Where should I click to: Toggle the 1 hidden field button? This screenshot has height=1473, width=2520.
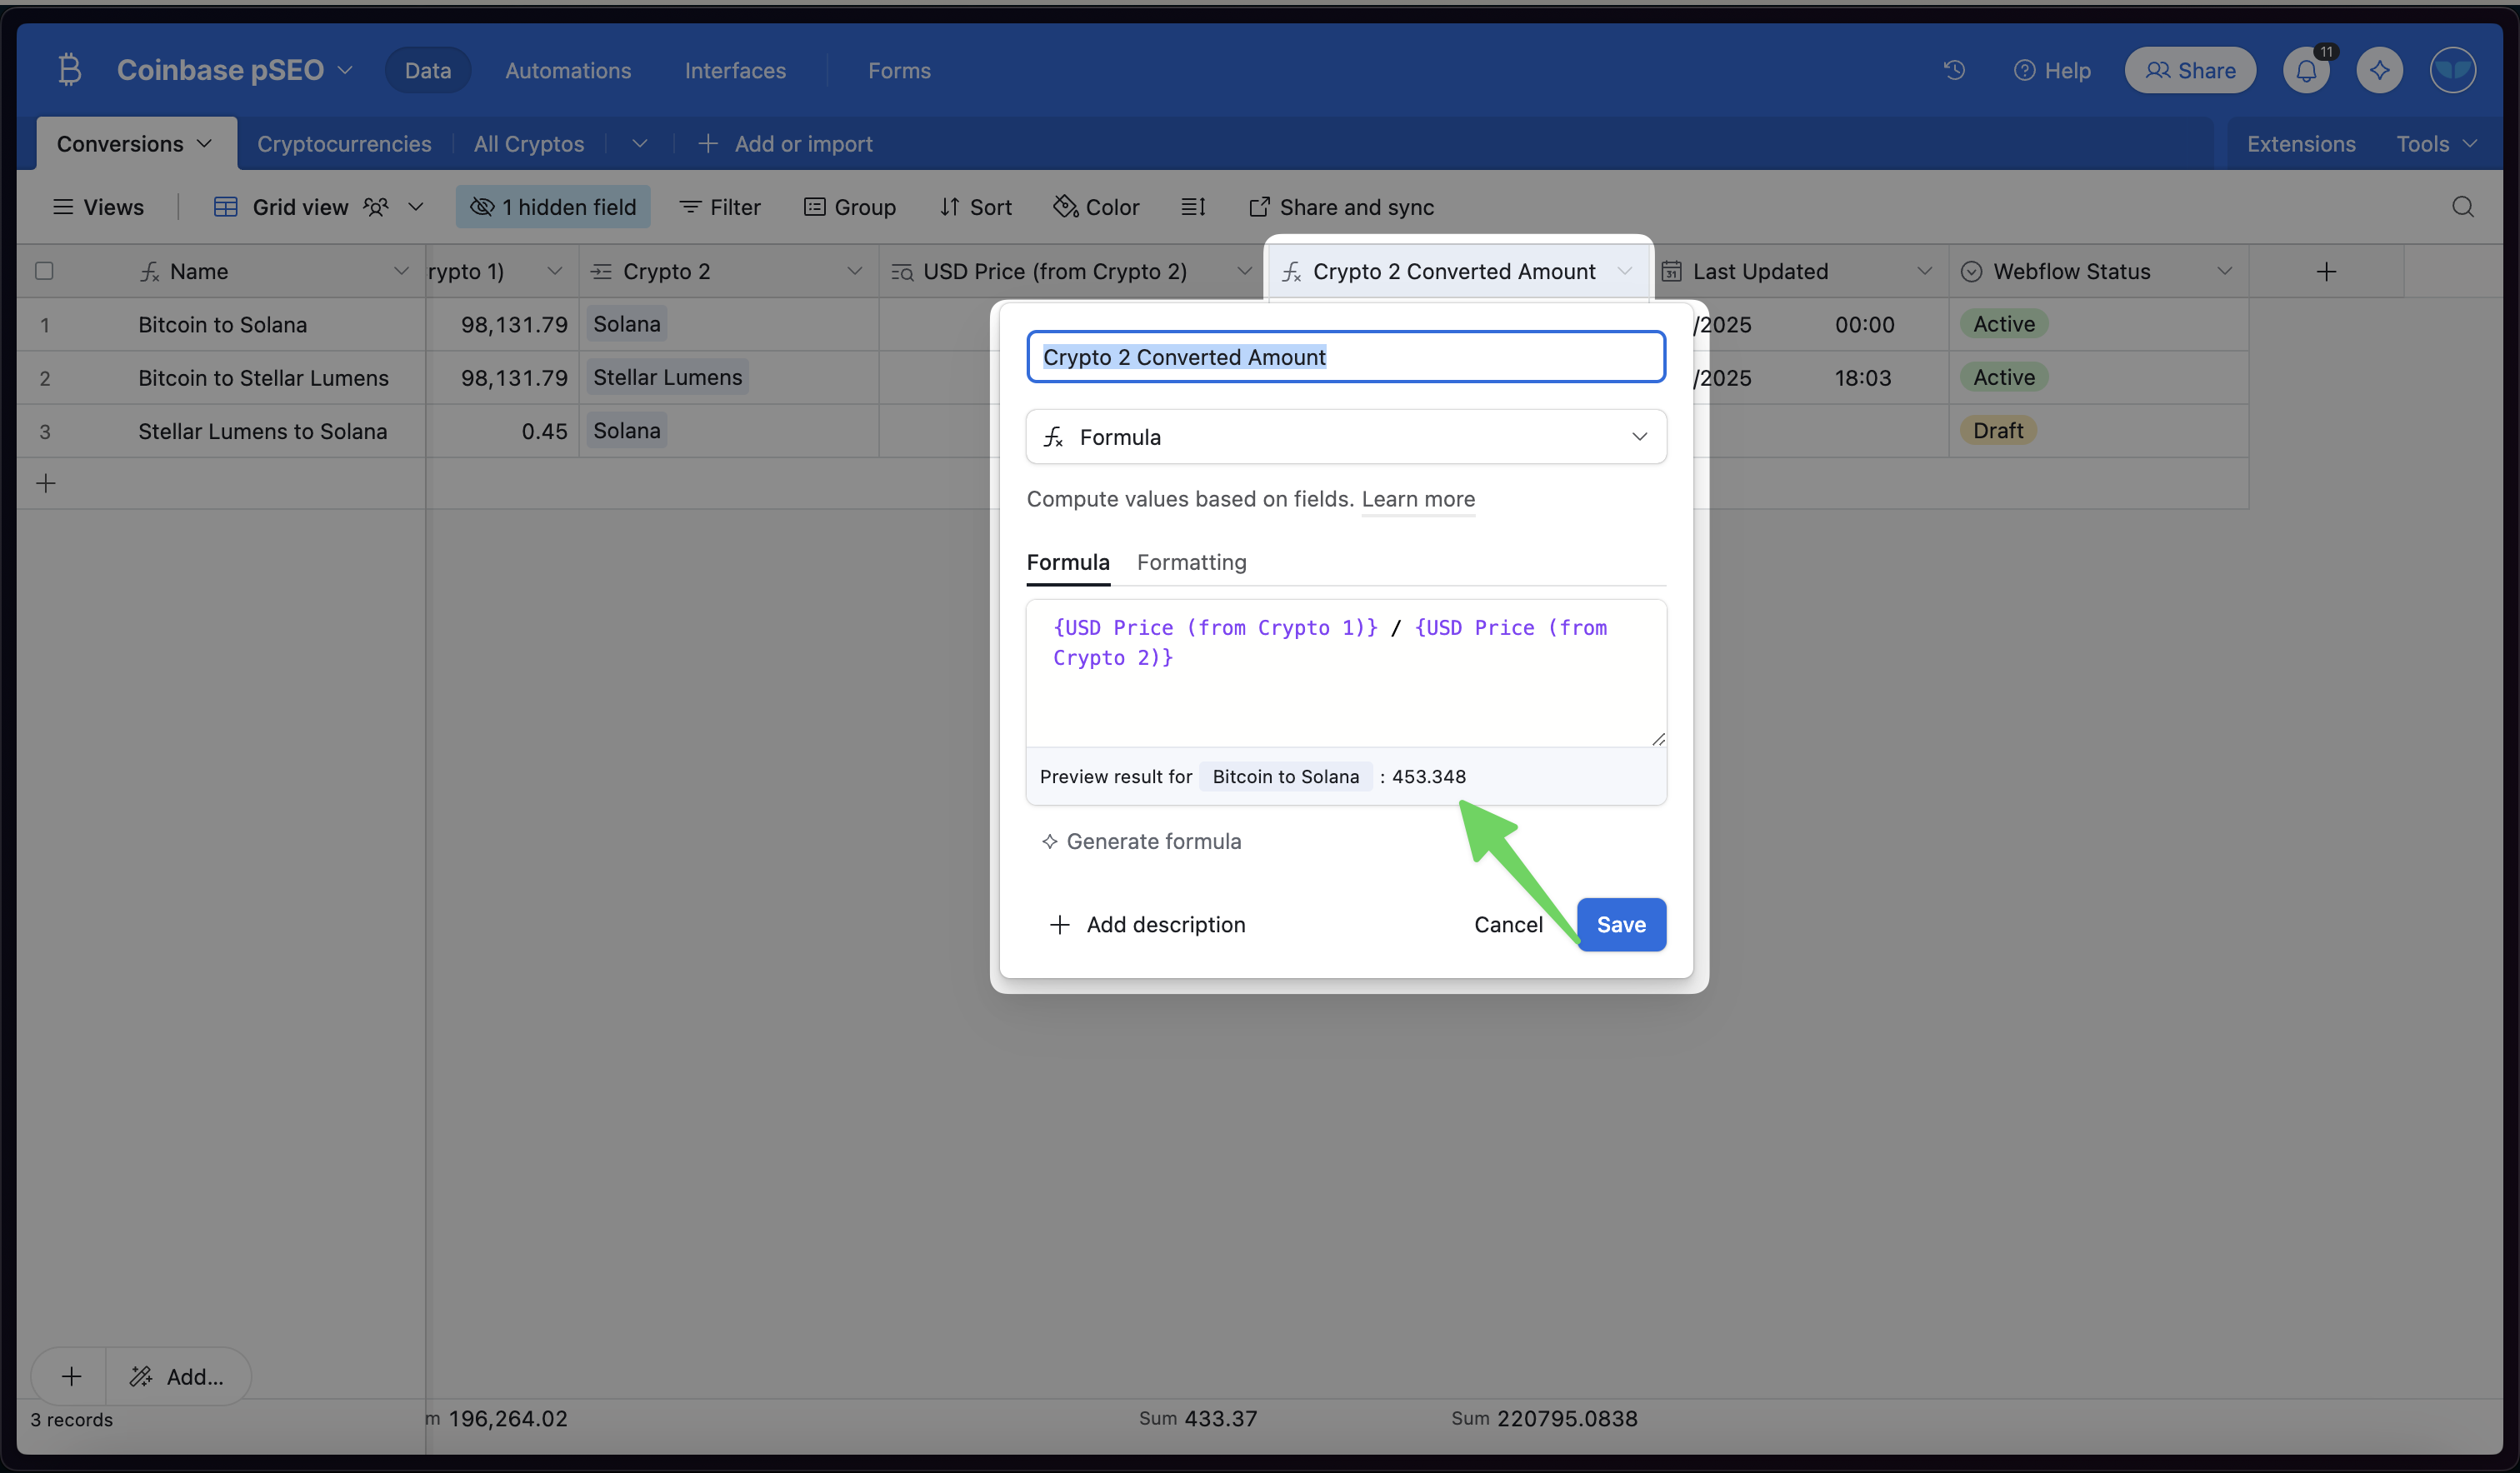pos(553,207)
